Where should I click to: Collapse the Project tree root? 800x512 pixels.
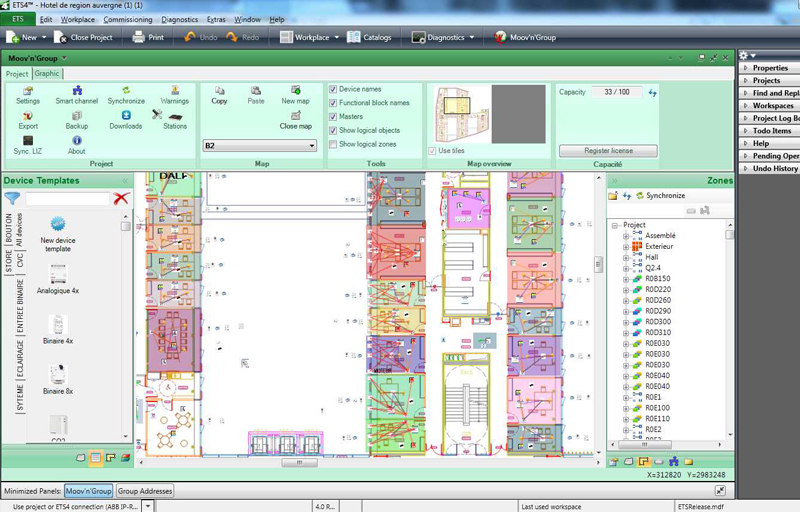tap(615, 225)
